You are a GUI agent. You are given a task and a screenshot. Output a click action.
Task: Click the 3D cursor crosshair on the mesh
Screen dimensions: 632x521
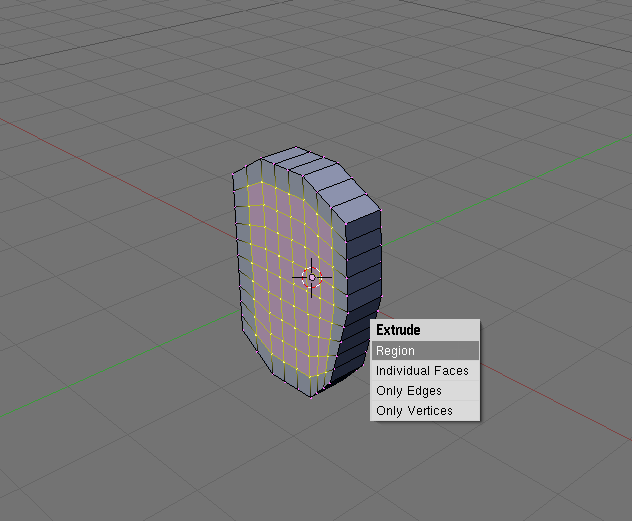tap(312, 277)
